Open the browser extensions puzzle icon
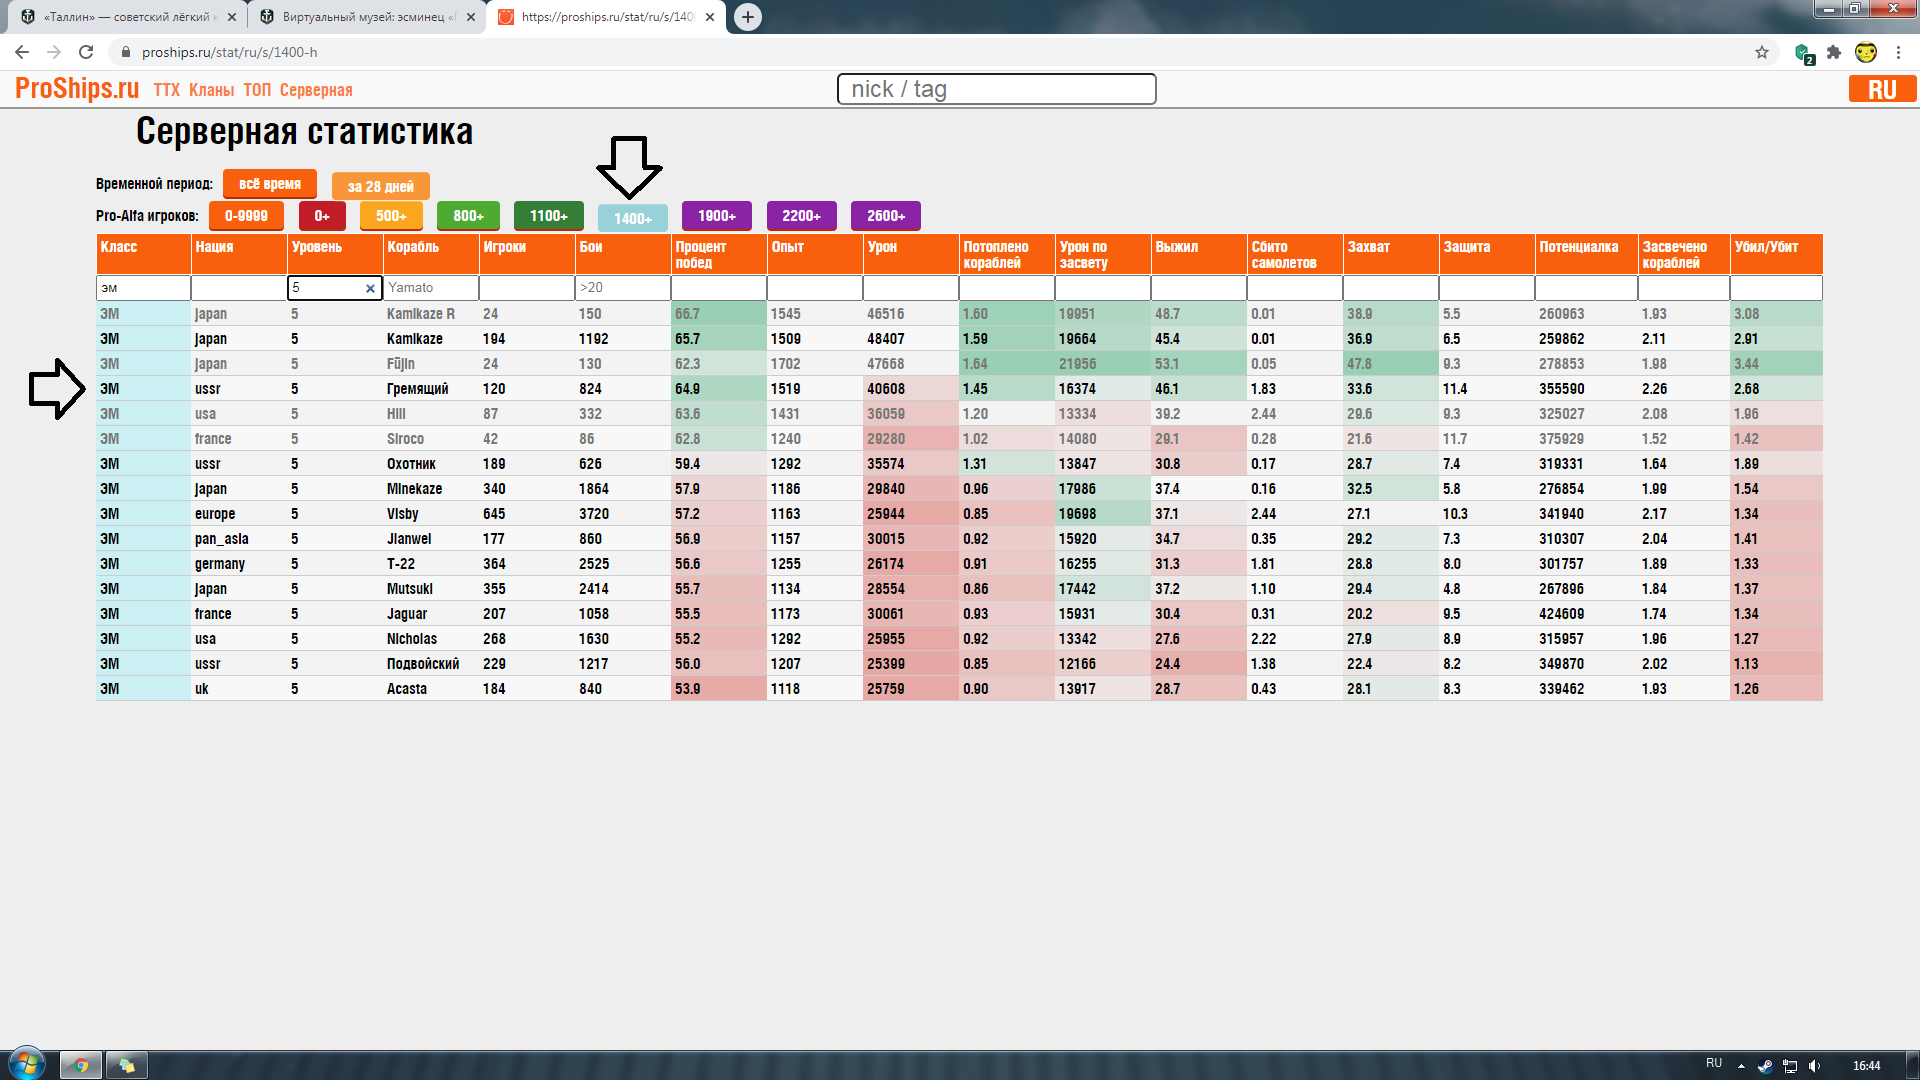 click(1834, 52)
